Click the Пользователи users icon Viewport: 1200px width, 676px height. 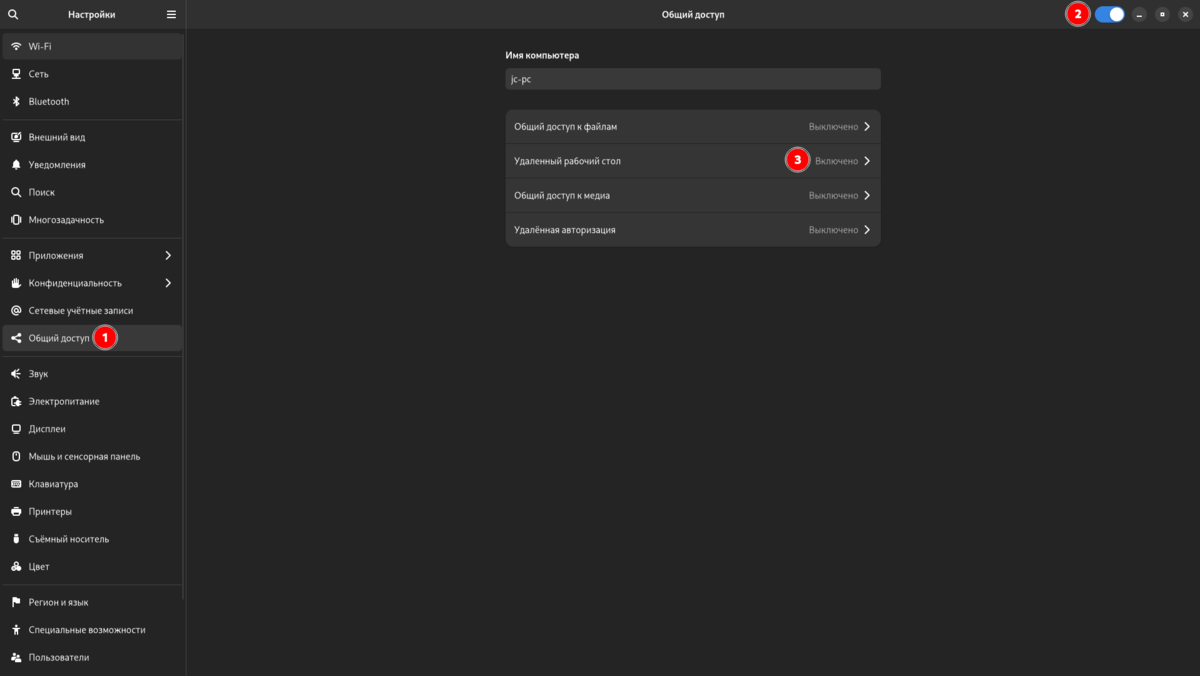(16, 657)
